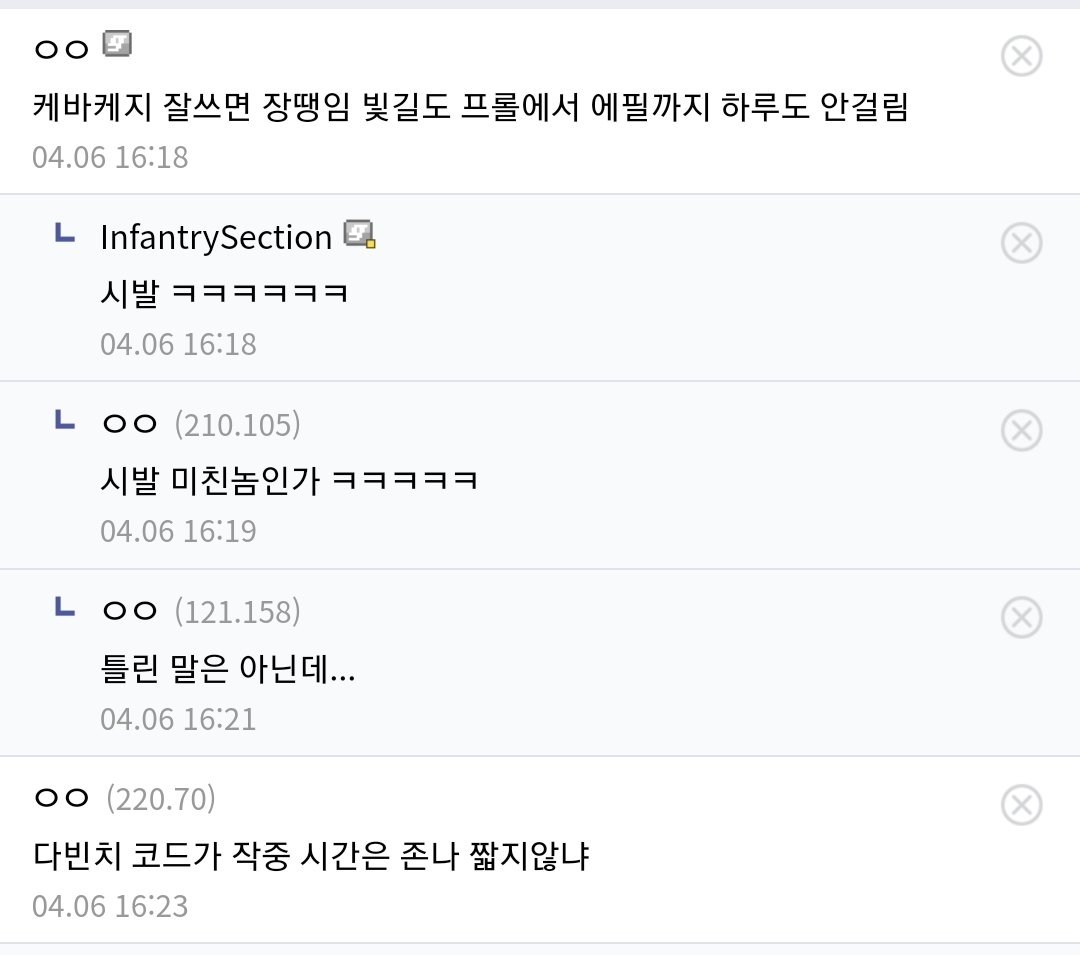Tap the reply arrow icon by 121.158 user

(65, 608)
